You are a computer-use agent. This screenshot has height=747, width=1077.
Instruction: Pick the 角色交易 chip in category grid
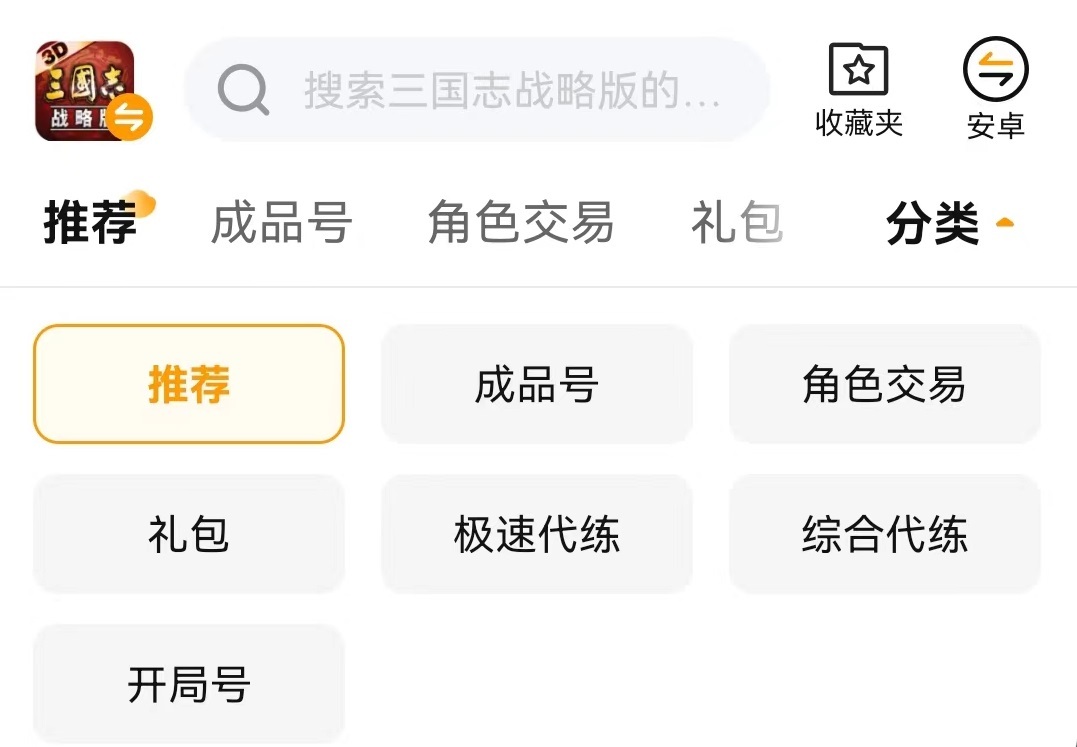point(884,384)
